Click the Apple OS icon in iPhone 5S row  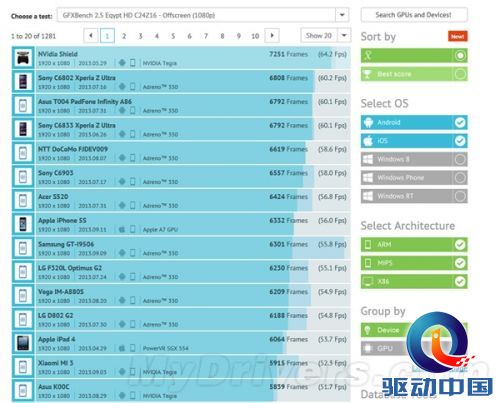(x=122, y=229)
